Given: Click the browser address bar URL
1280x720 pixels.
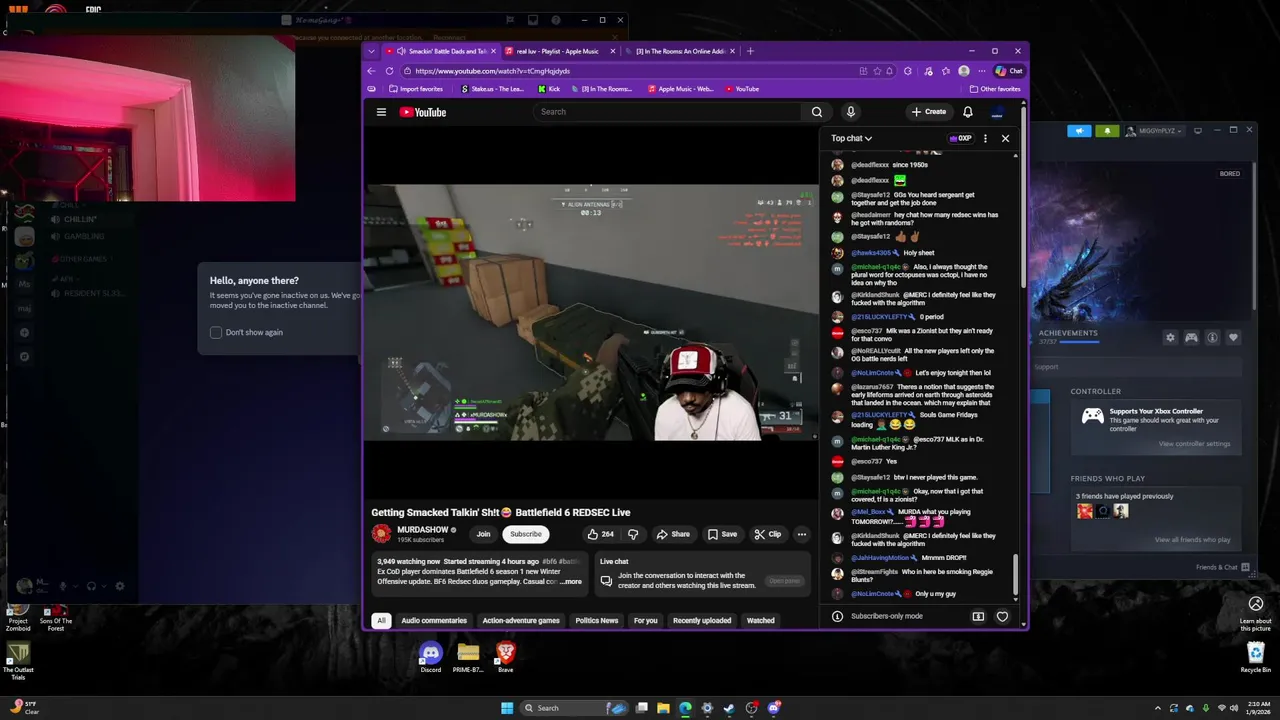Looking at the screenshot, I should 493,71.
